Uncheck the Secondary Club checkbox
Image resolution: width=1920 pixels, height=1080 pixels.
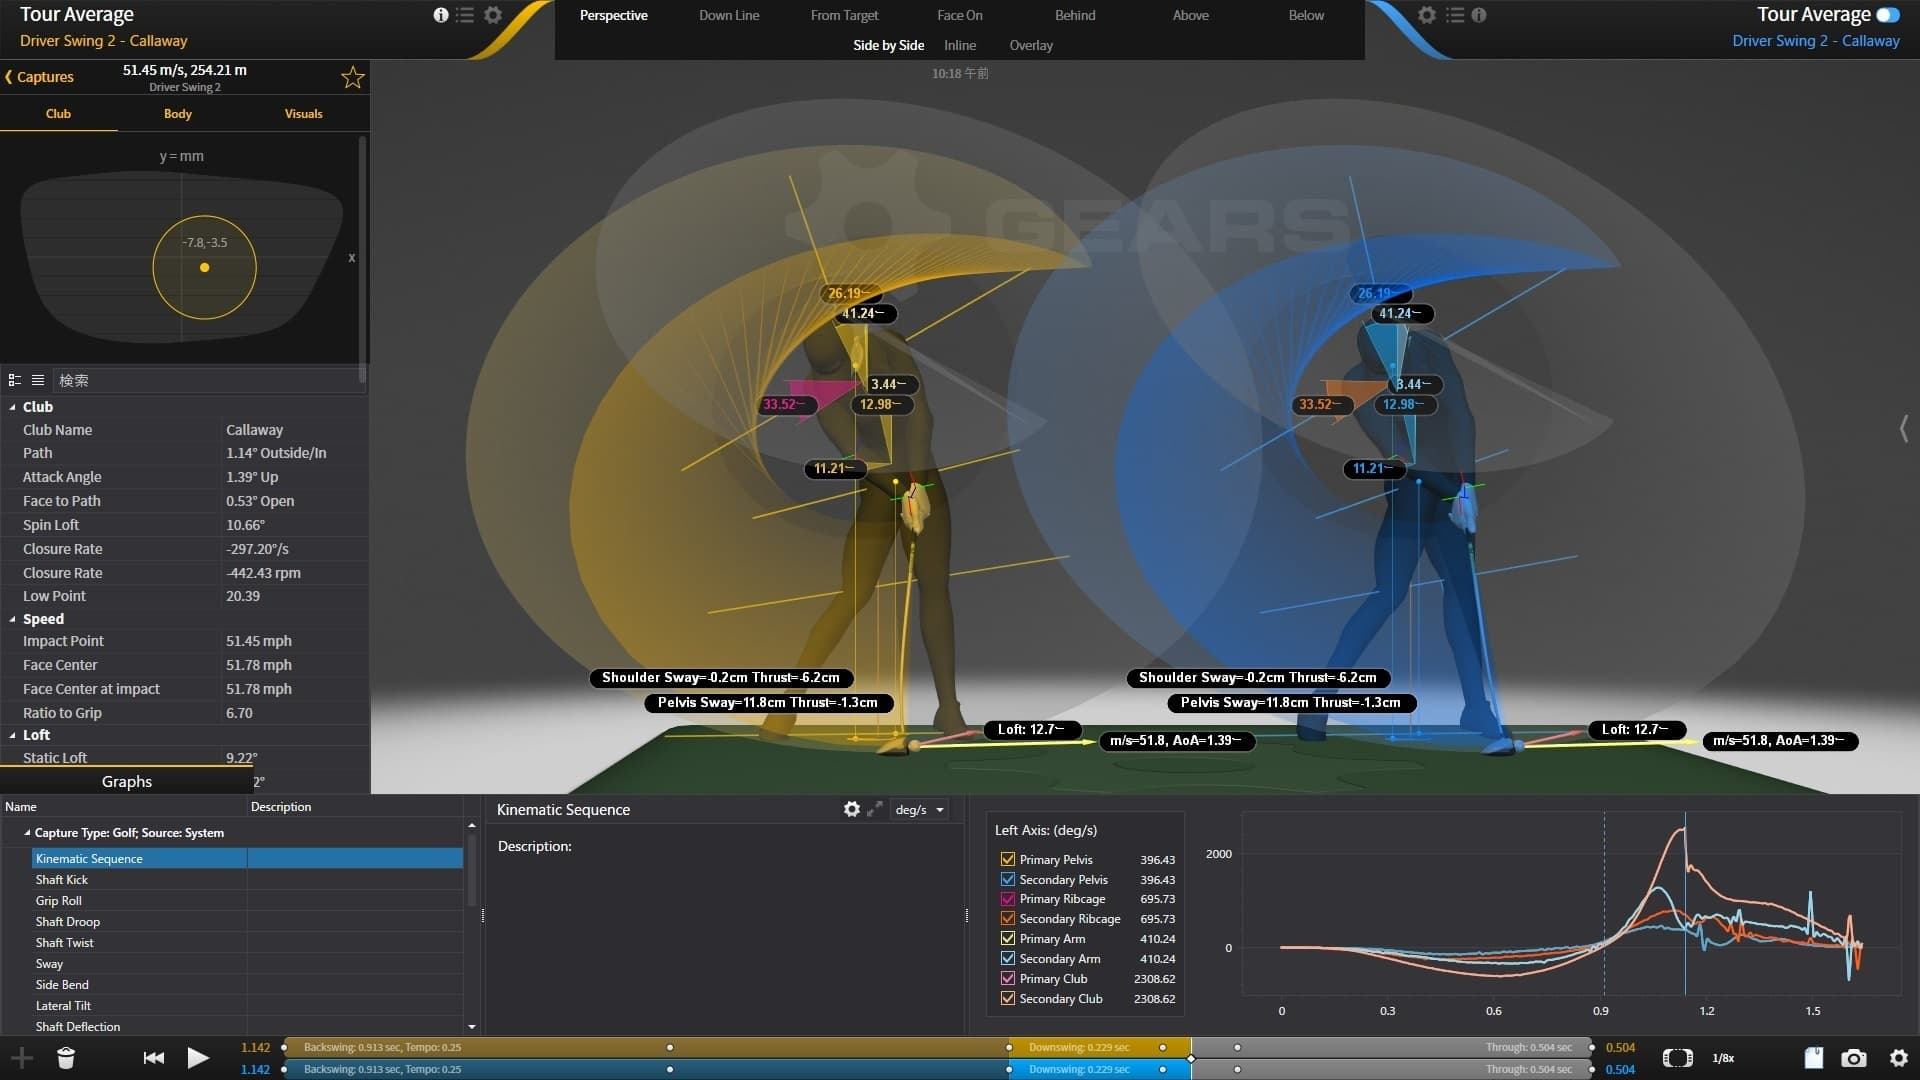pyautogui.click(x=1008, y=998)
